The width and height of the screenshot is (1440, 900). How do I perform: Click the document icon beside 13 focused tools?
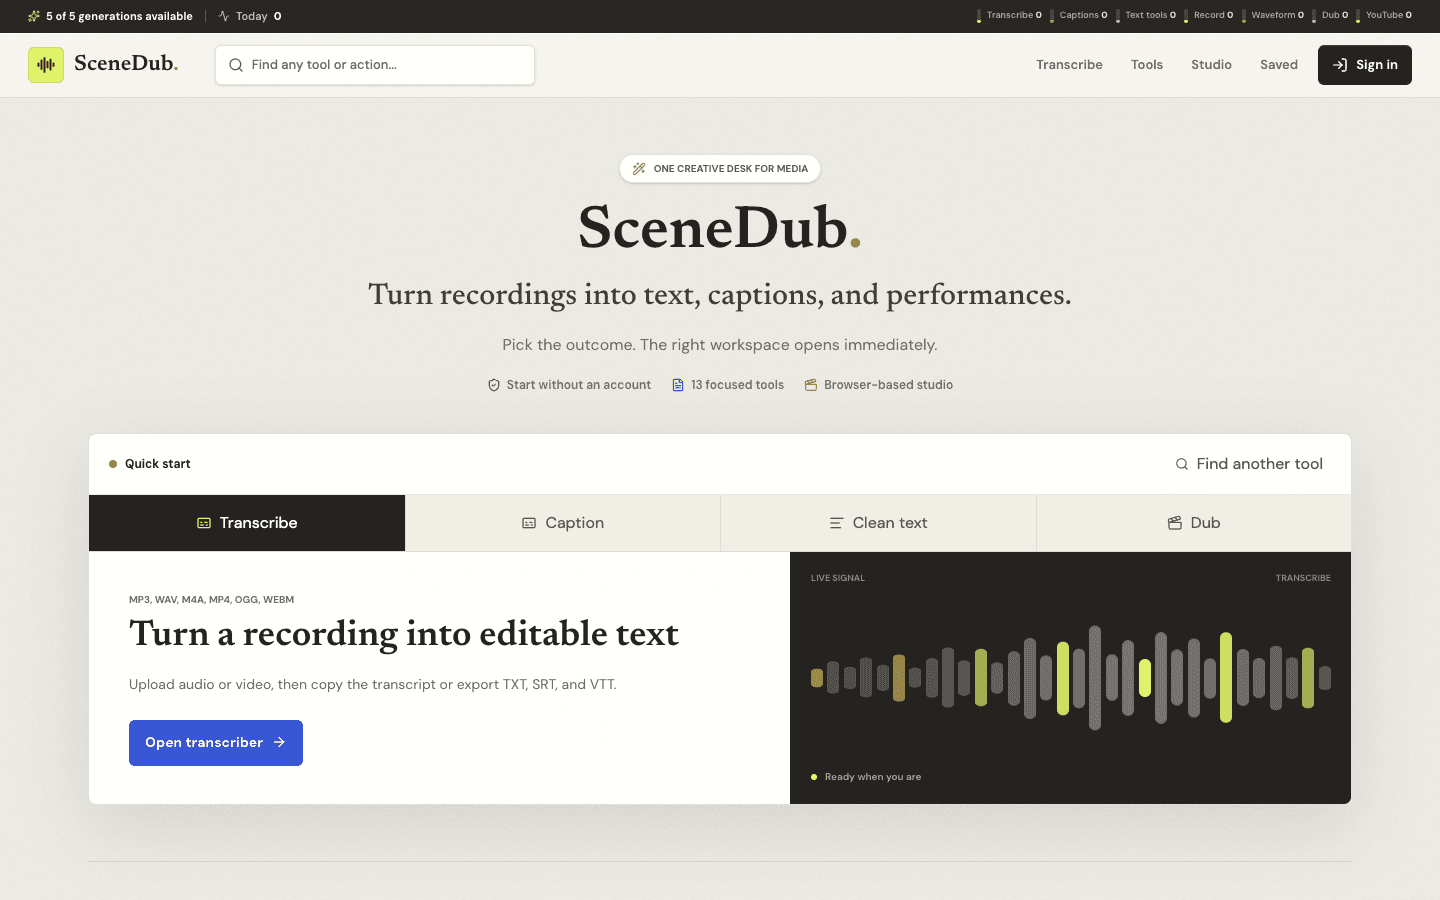tap(678, 385)
